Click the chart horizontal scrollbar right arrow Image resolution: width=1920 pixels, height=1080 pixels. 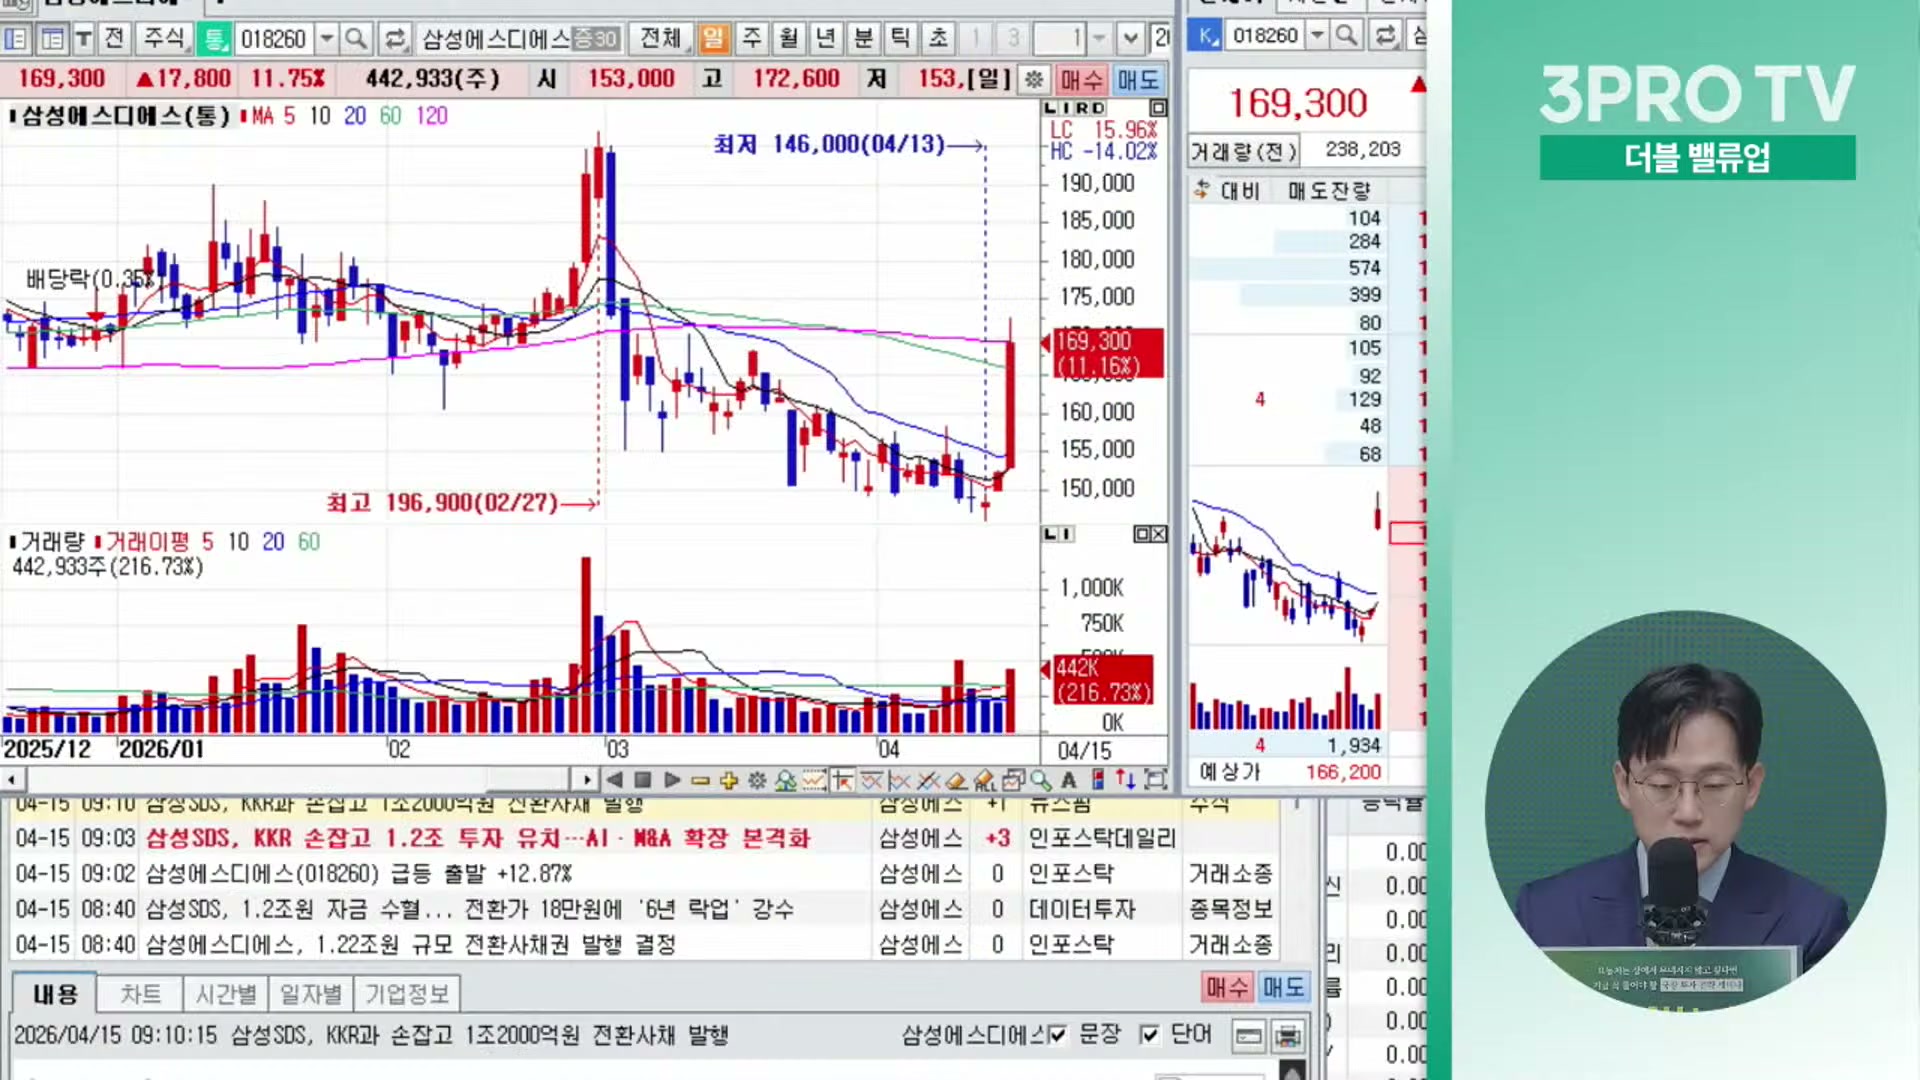pyautogui.click(x=586, y=779)
